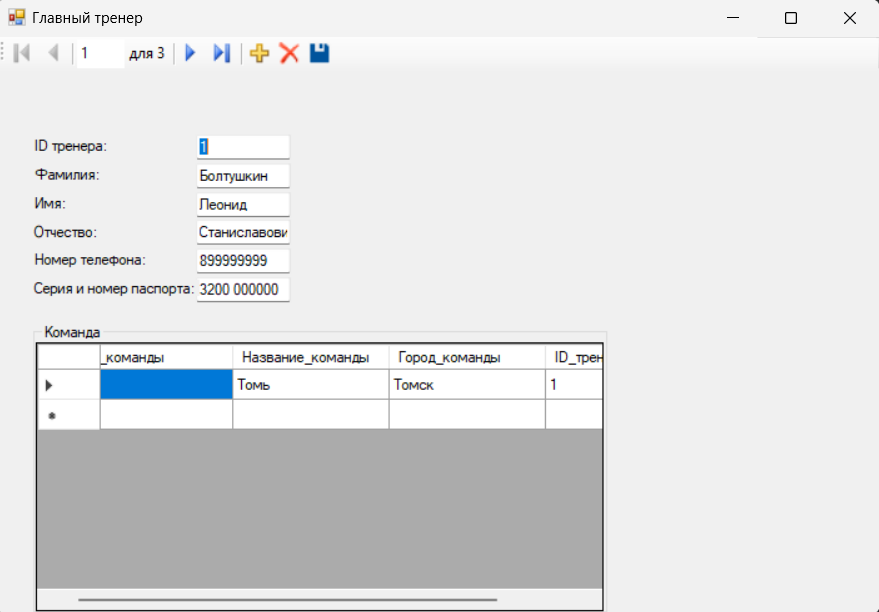
Task: Click the Имя field with Леонид
Action: (x=243, y=204)
